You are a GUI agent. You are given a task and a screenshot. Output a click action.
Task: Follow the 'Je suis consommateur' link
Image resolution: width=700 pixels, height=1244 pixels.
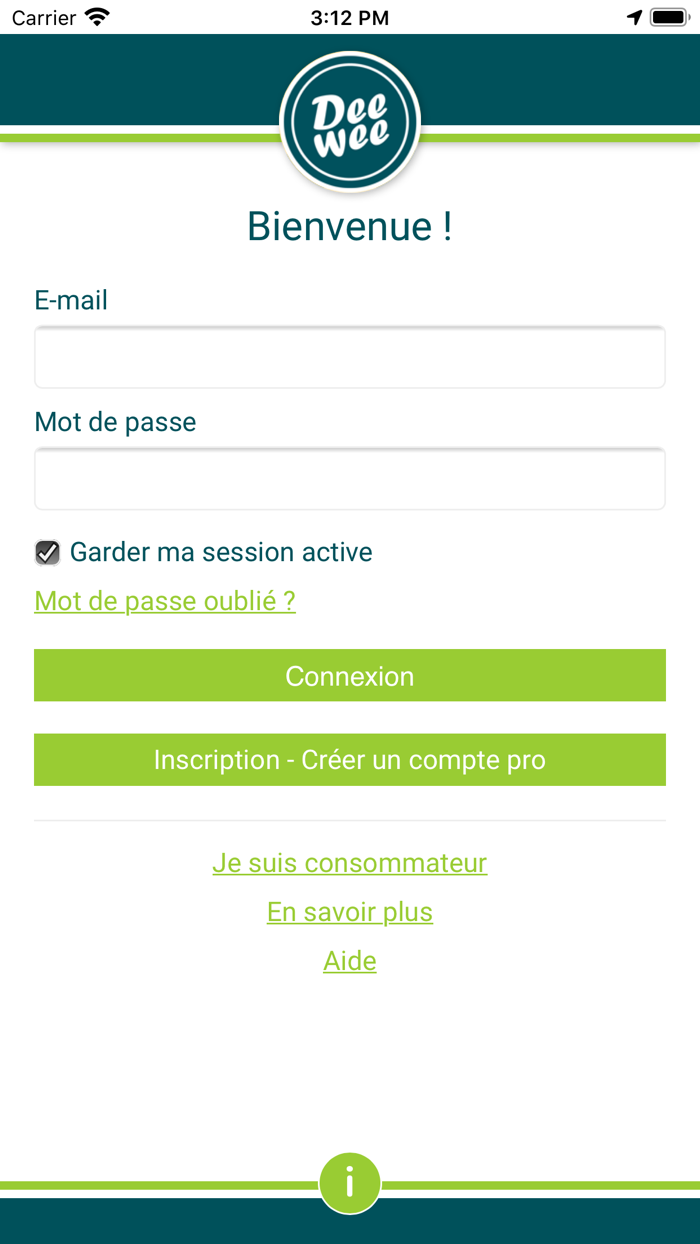350,863
